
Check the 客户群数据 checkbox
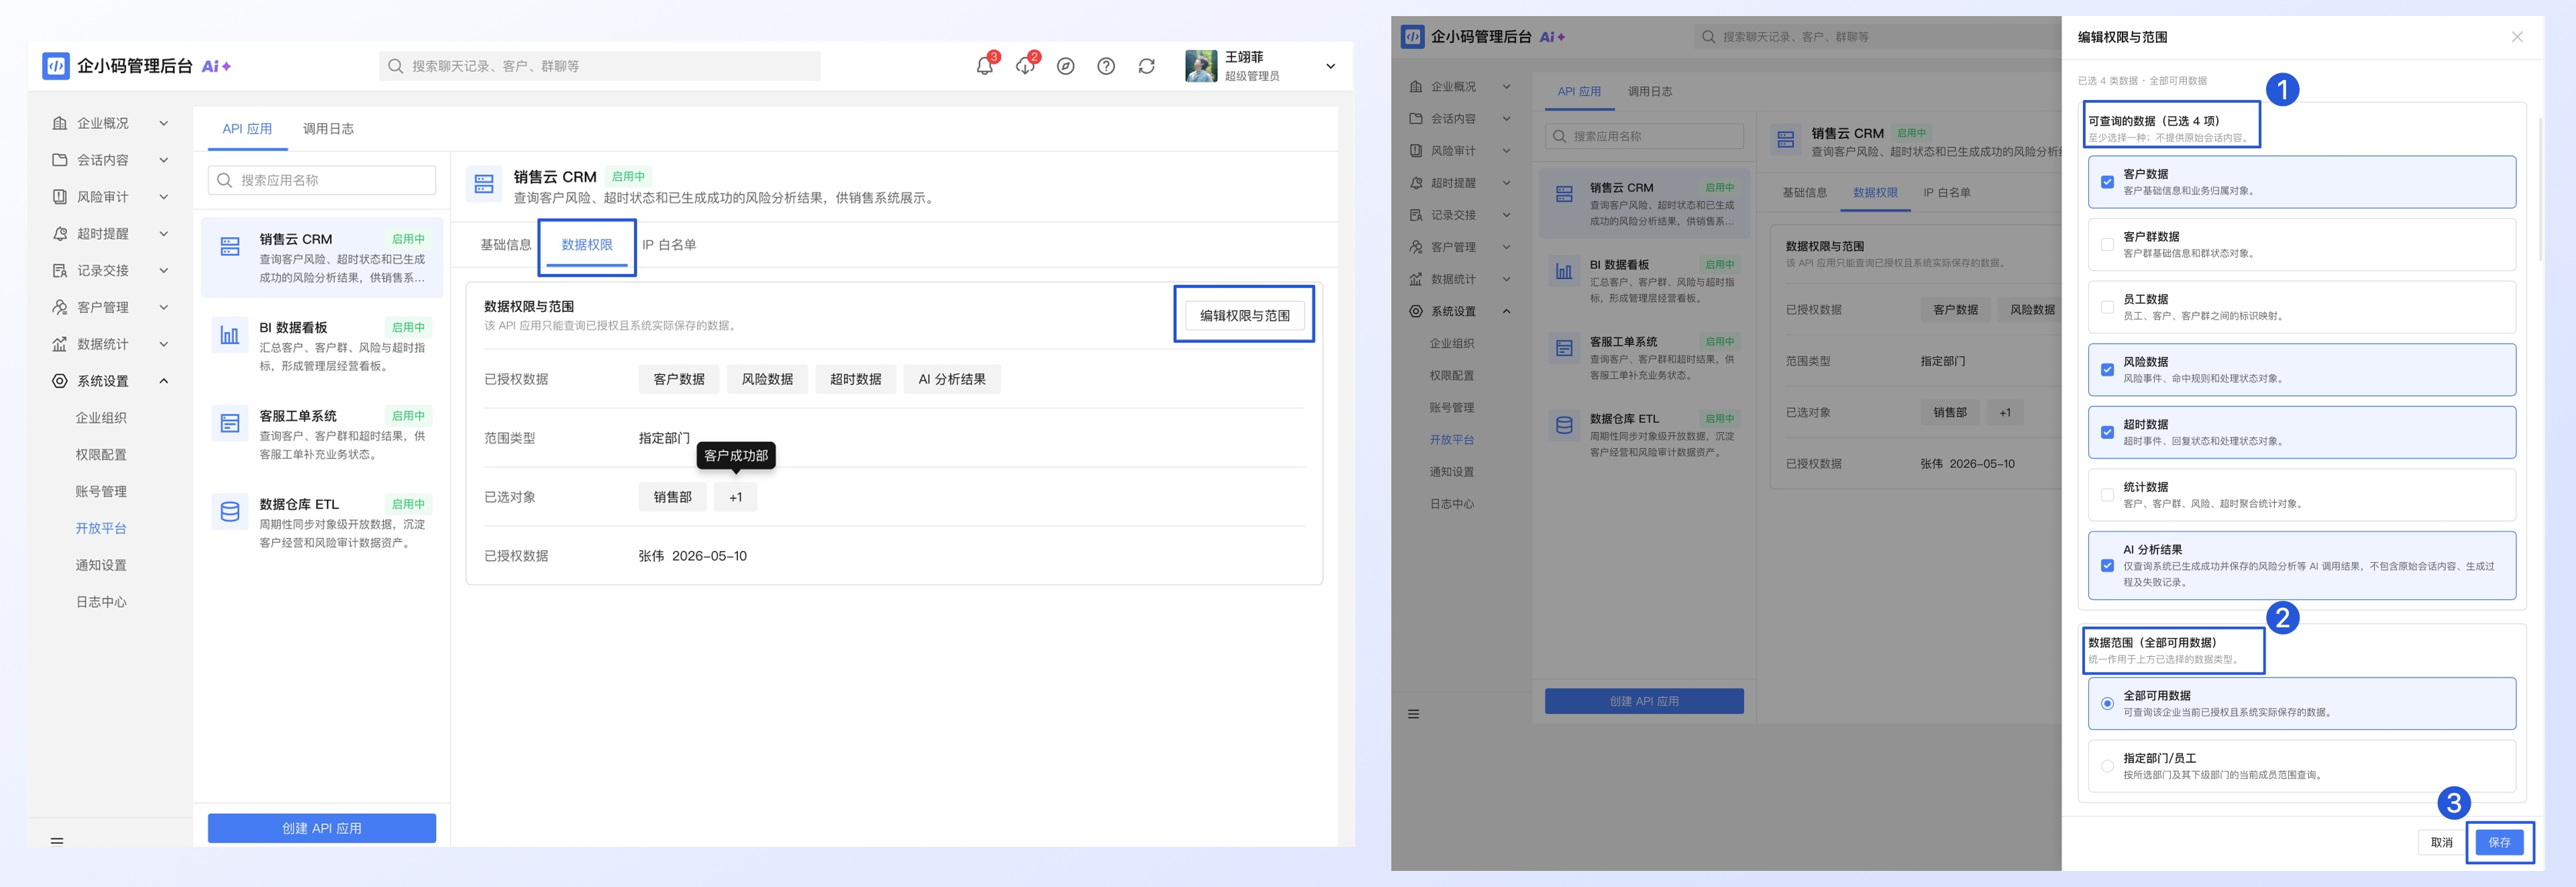pos(2107,245)
